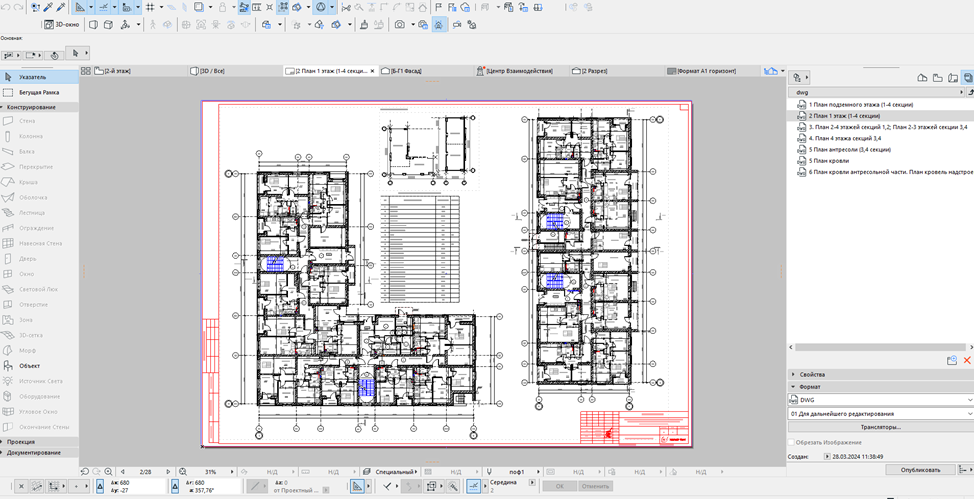Select the Указатель (Arrow) tool

(39, 77)
